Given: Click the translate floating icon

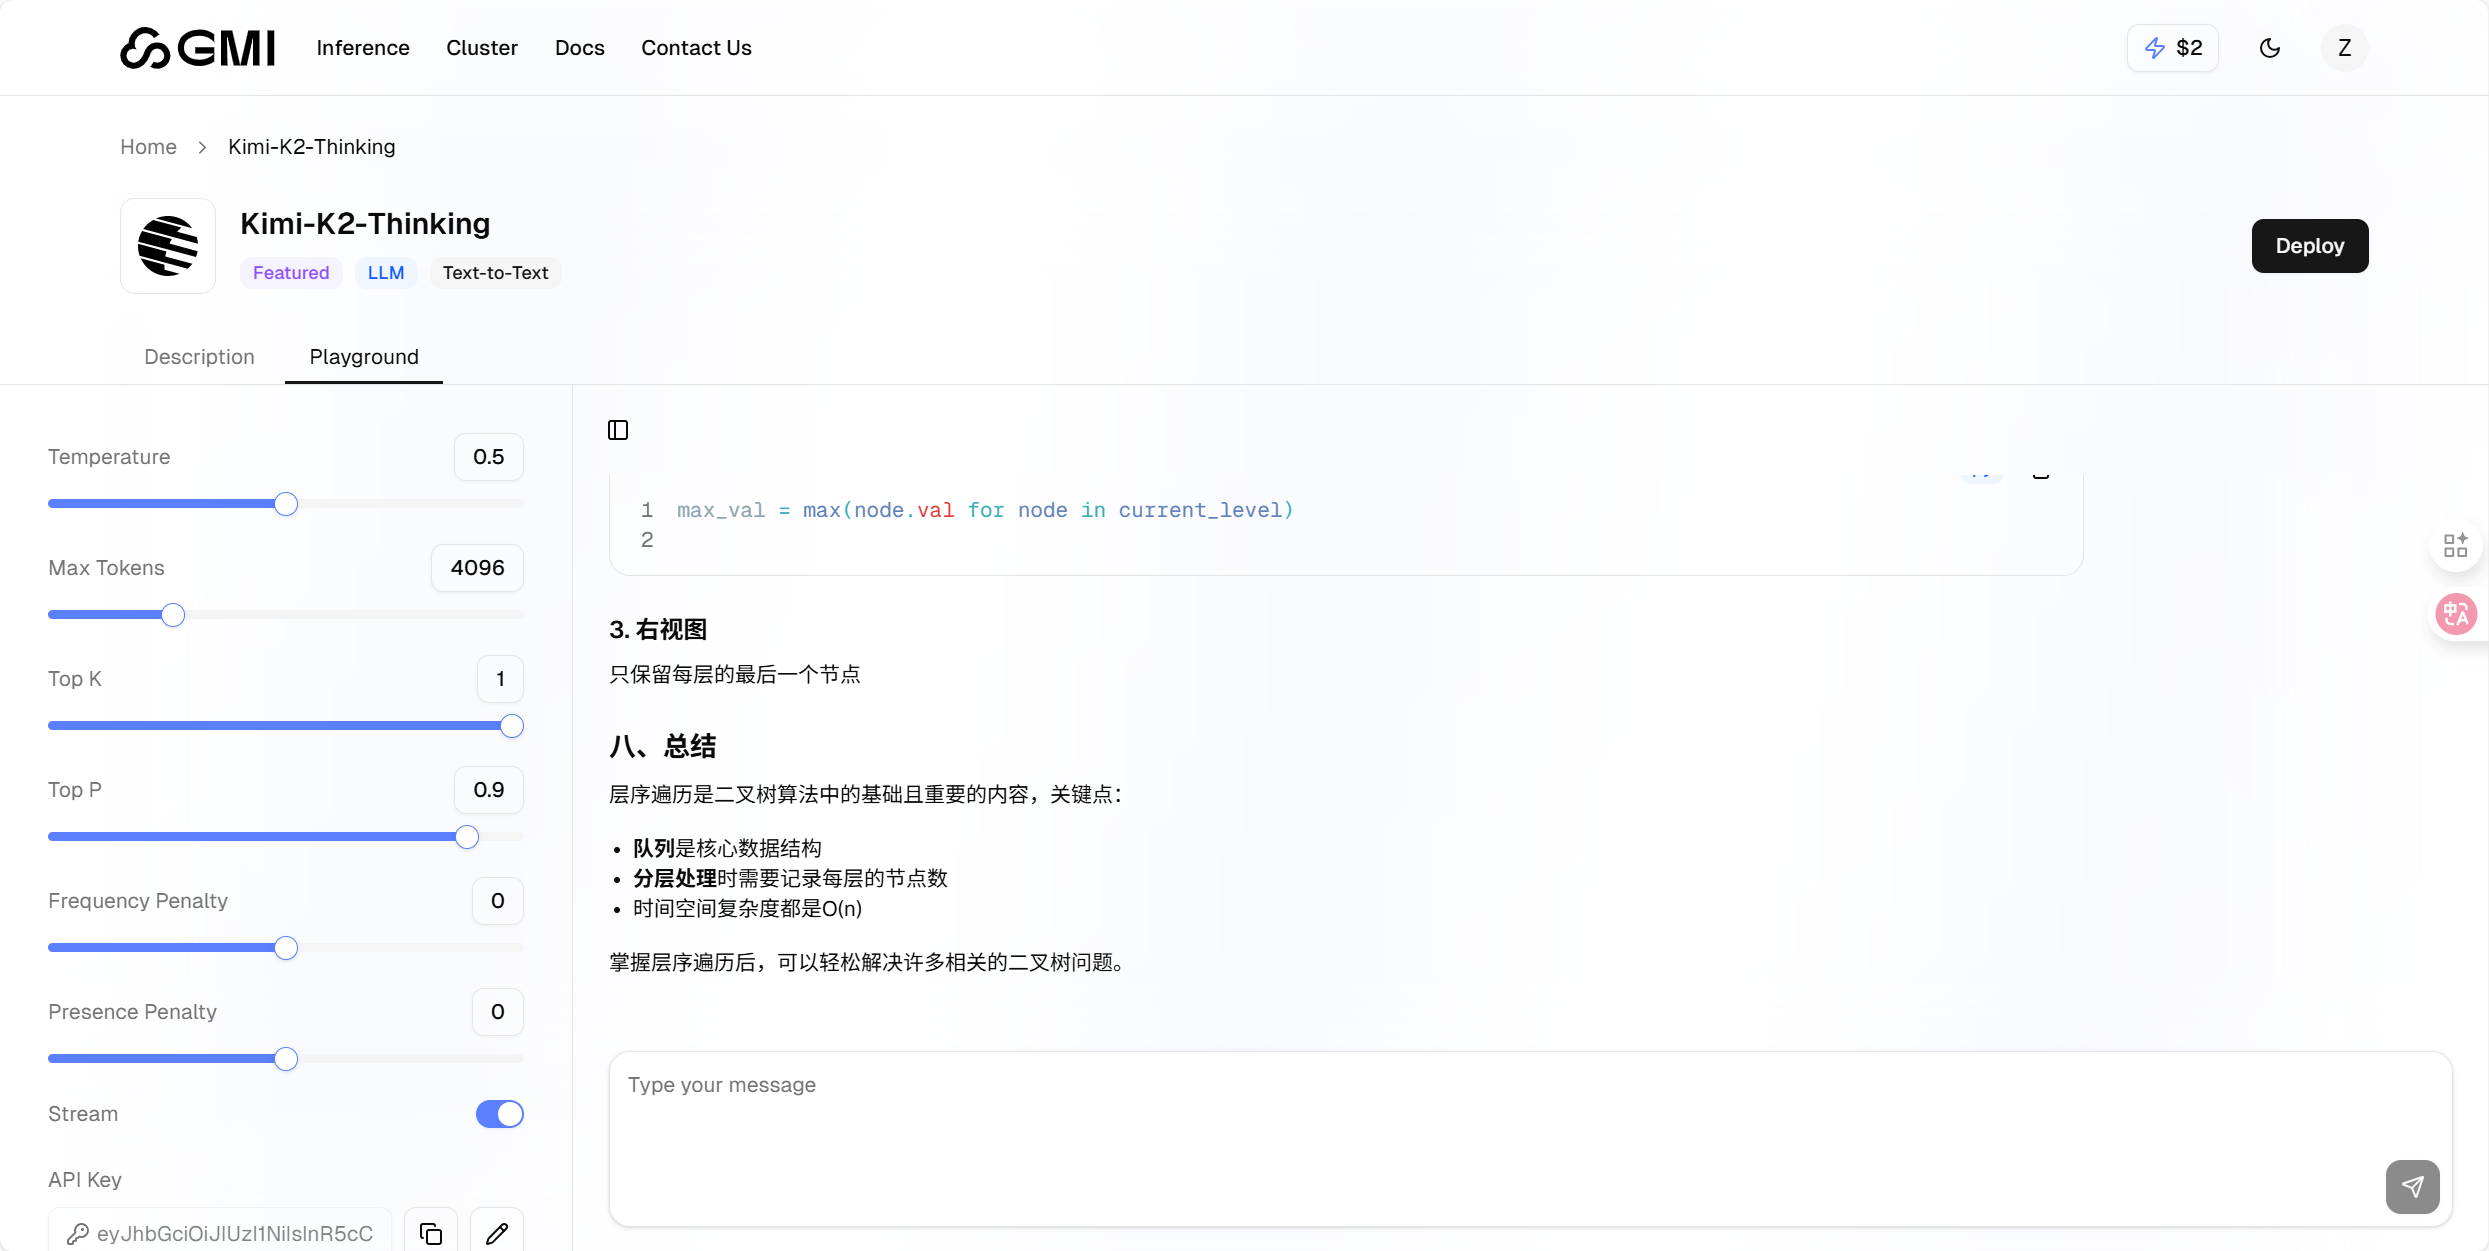Looking at the screenshot, I should (2456, 614).
